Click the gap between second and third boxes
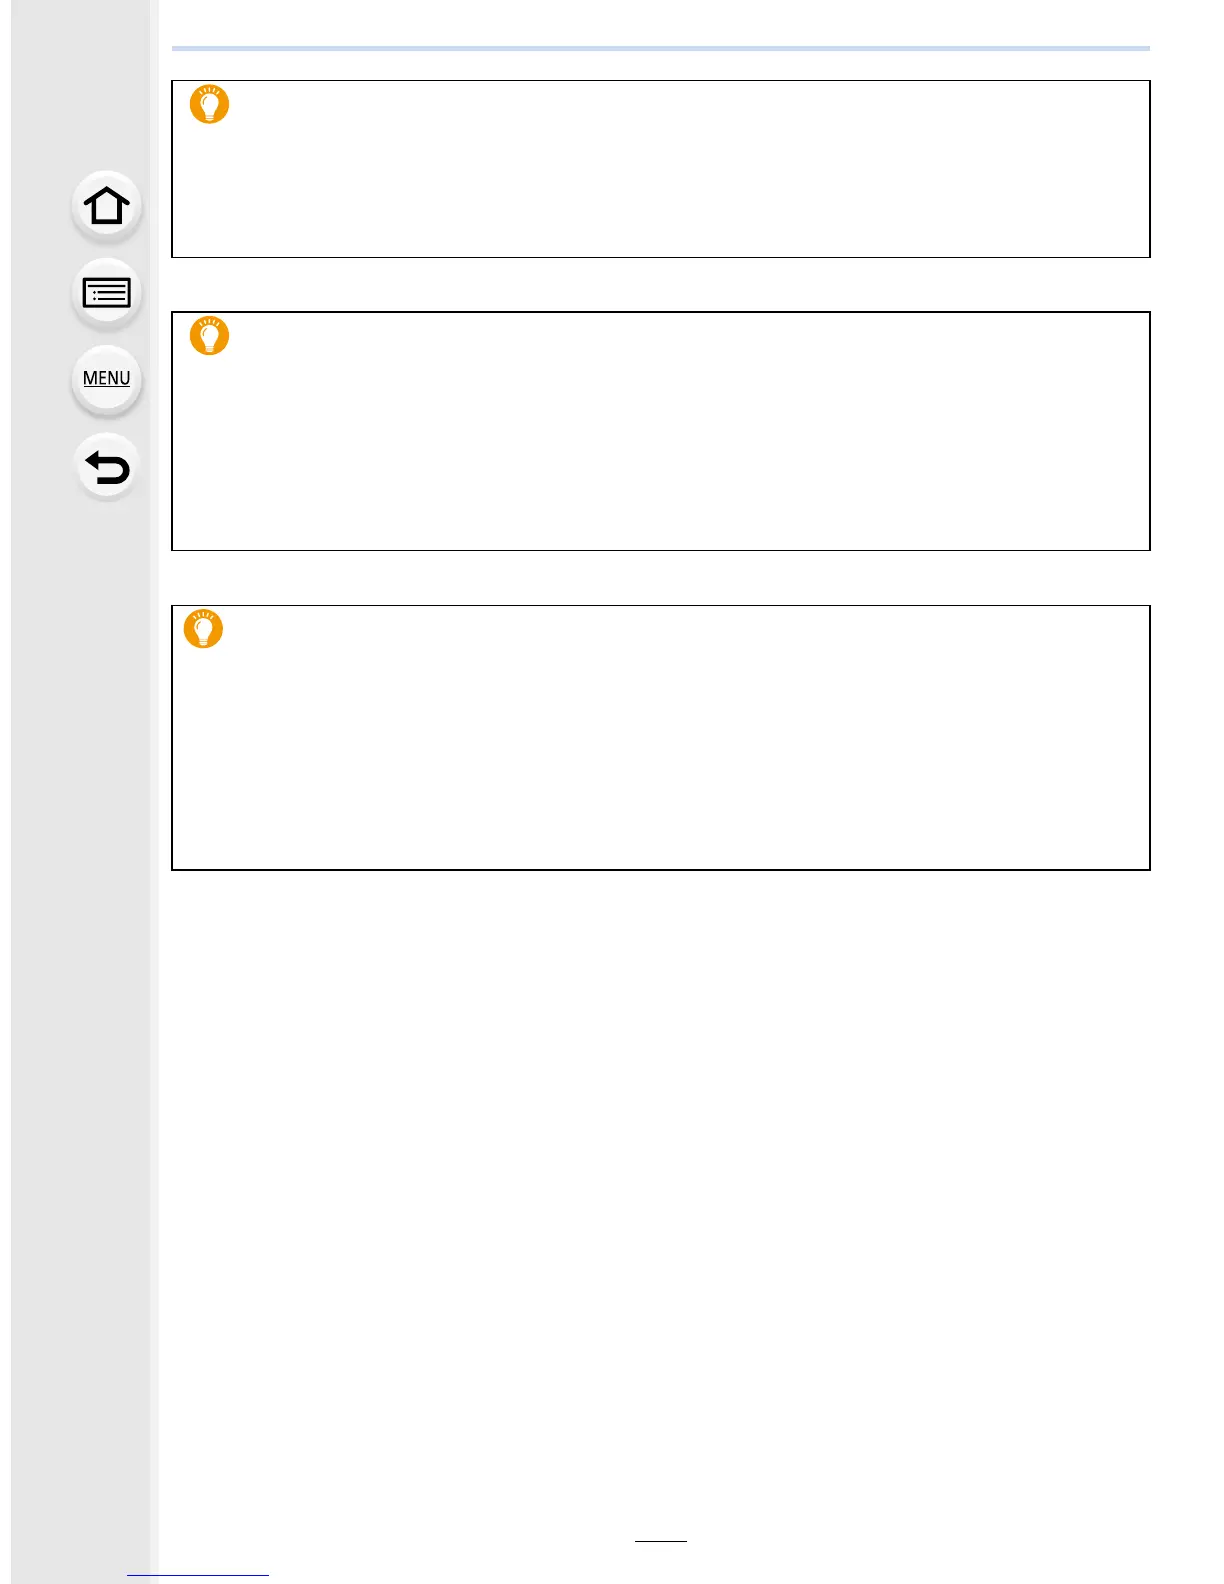 (x=661, y=578)
